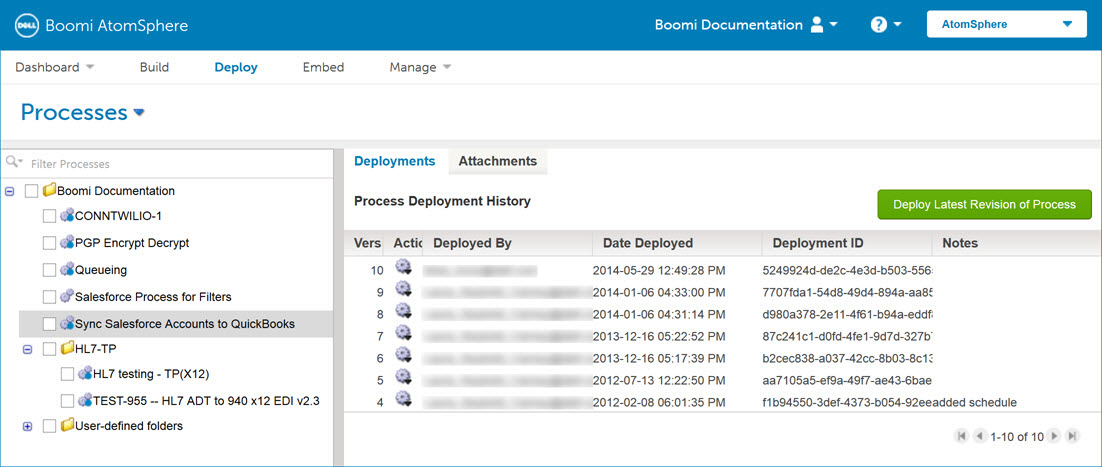Click the HL7-TP folder icon
1102x467 pixels.
coord(67,347)
